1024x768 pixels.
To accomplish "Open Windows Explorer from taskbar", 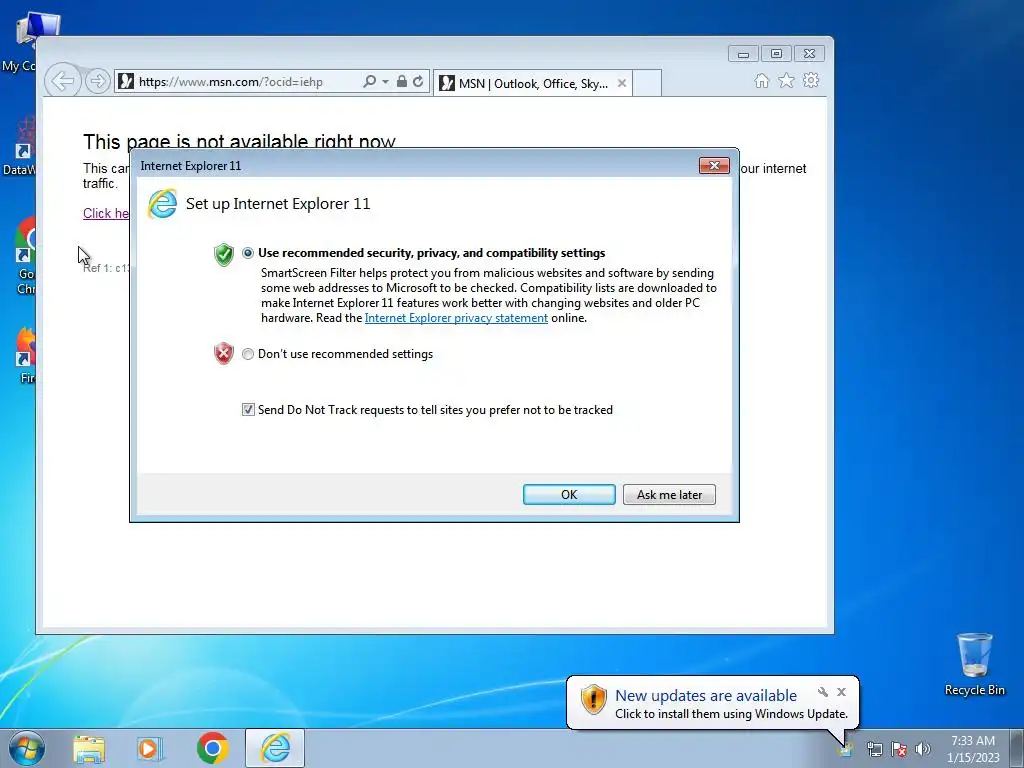I will click(89, 748).
